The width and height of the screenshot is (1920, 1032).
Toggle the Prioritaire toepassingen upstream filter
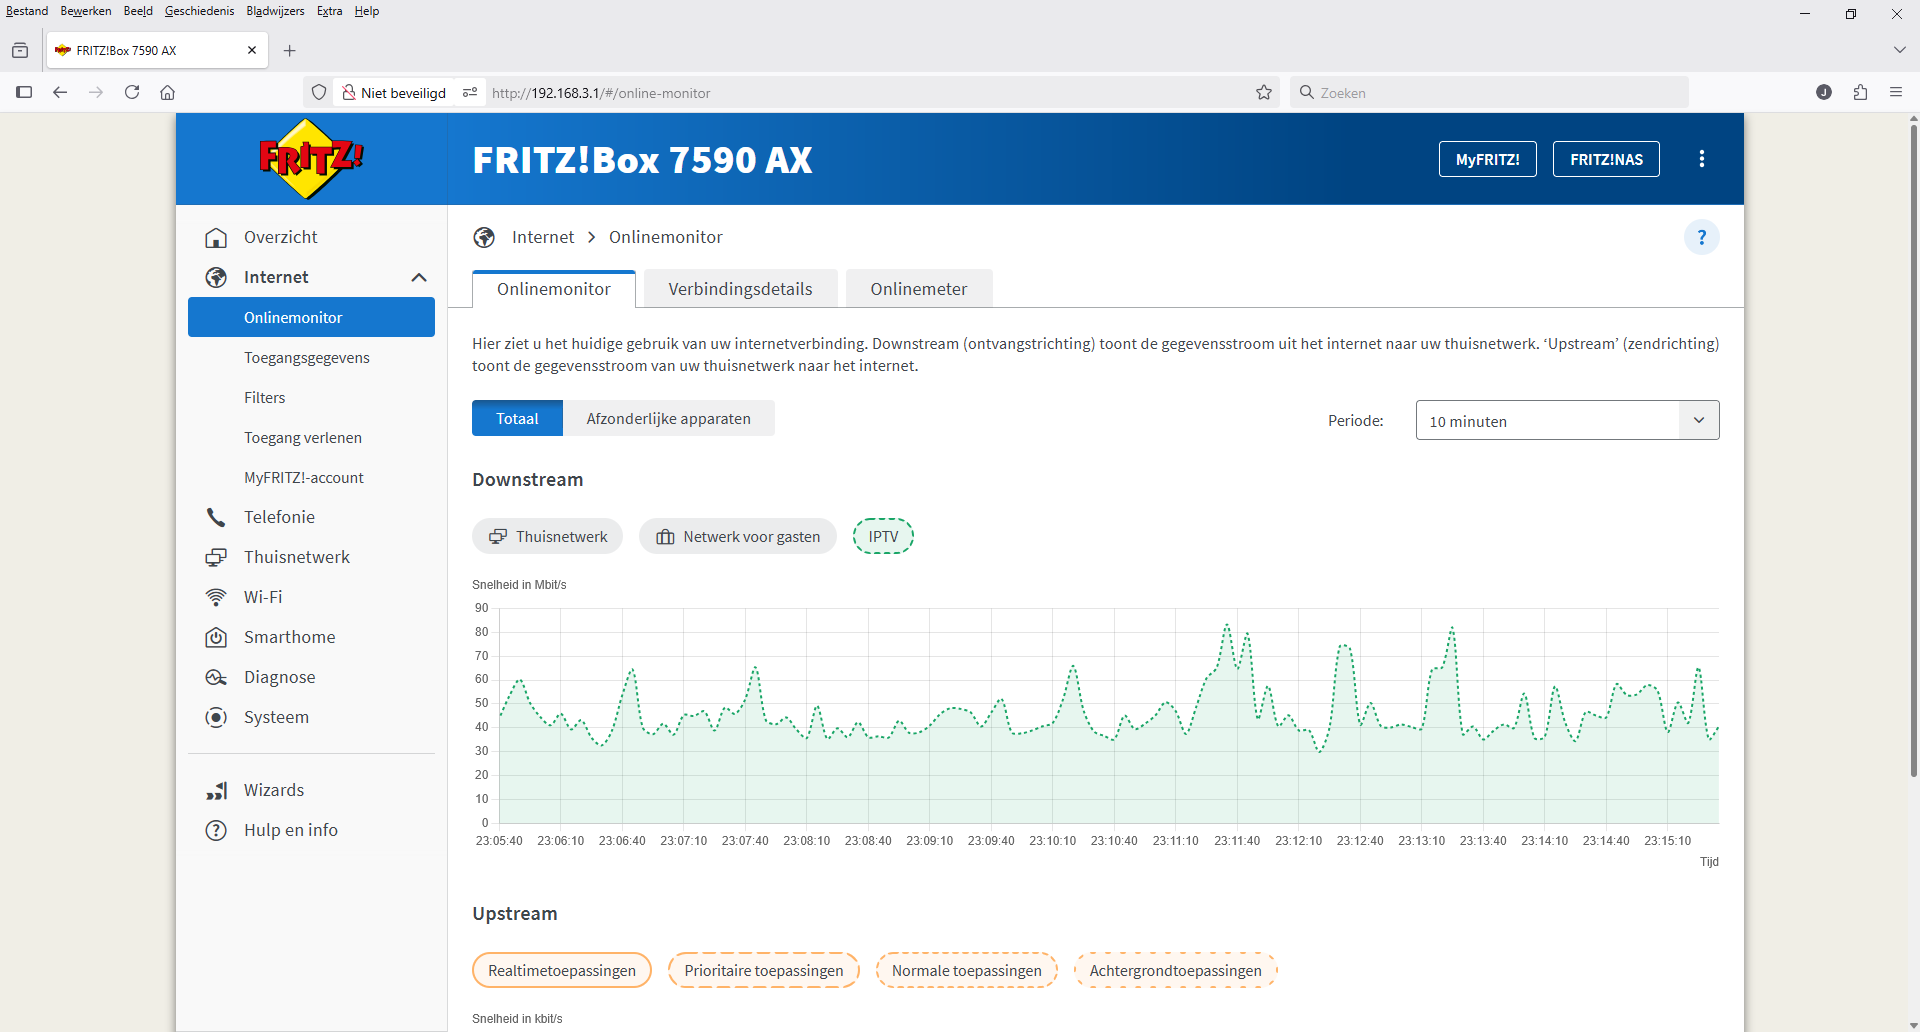[764, 970]
